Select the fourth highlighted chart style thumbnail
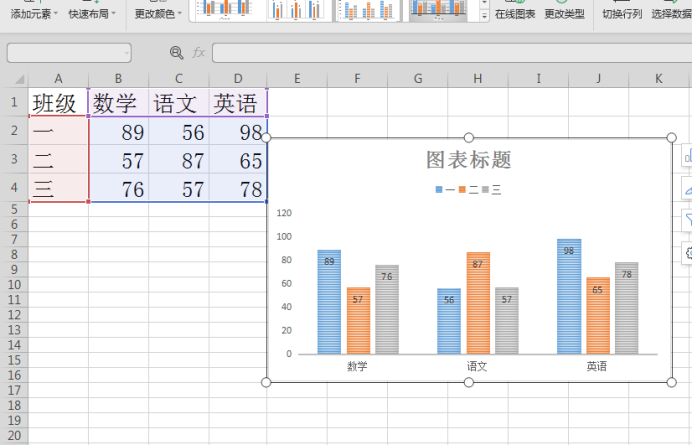This screenshot has height=445, width=692. tap(438, 10)
